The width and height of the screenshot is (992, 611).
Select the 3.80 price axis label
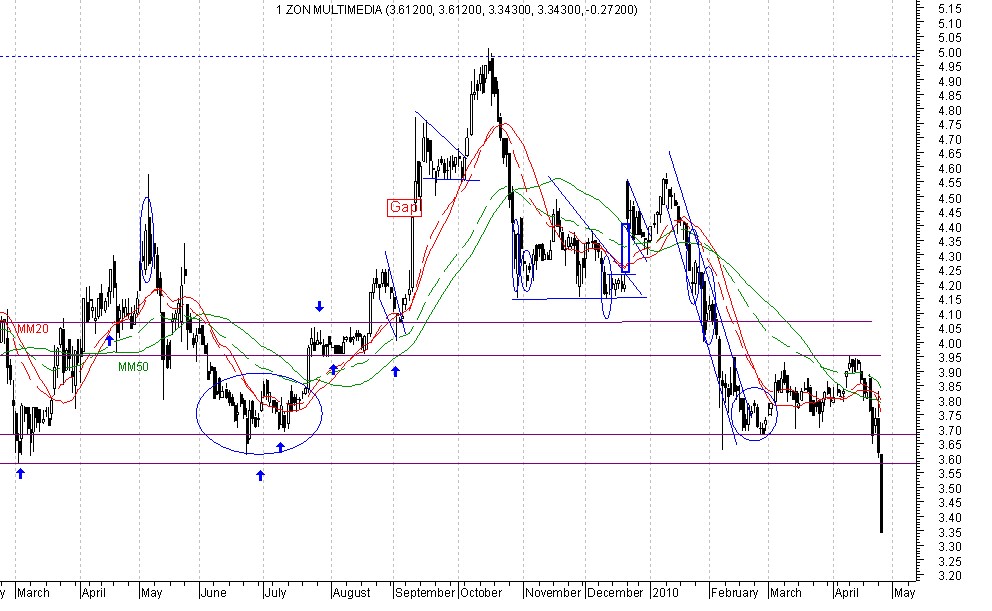tap(951, 402)
